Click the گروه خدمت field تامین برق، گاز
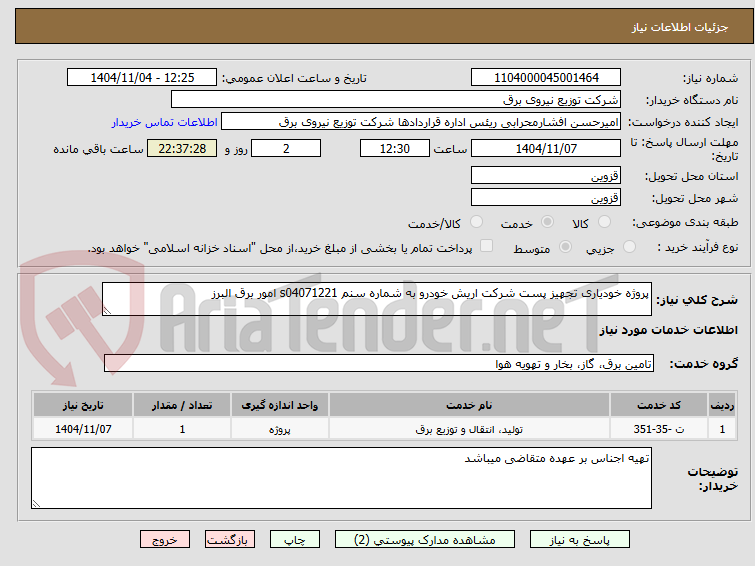 click(379, 364)
